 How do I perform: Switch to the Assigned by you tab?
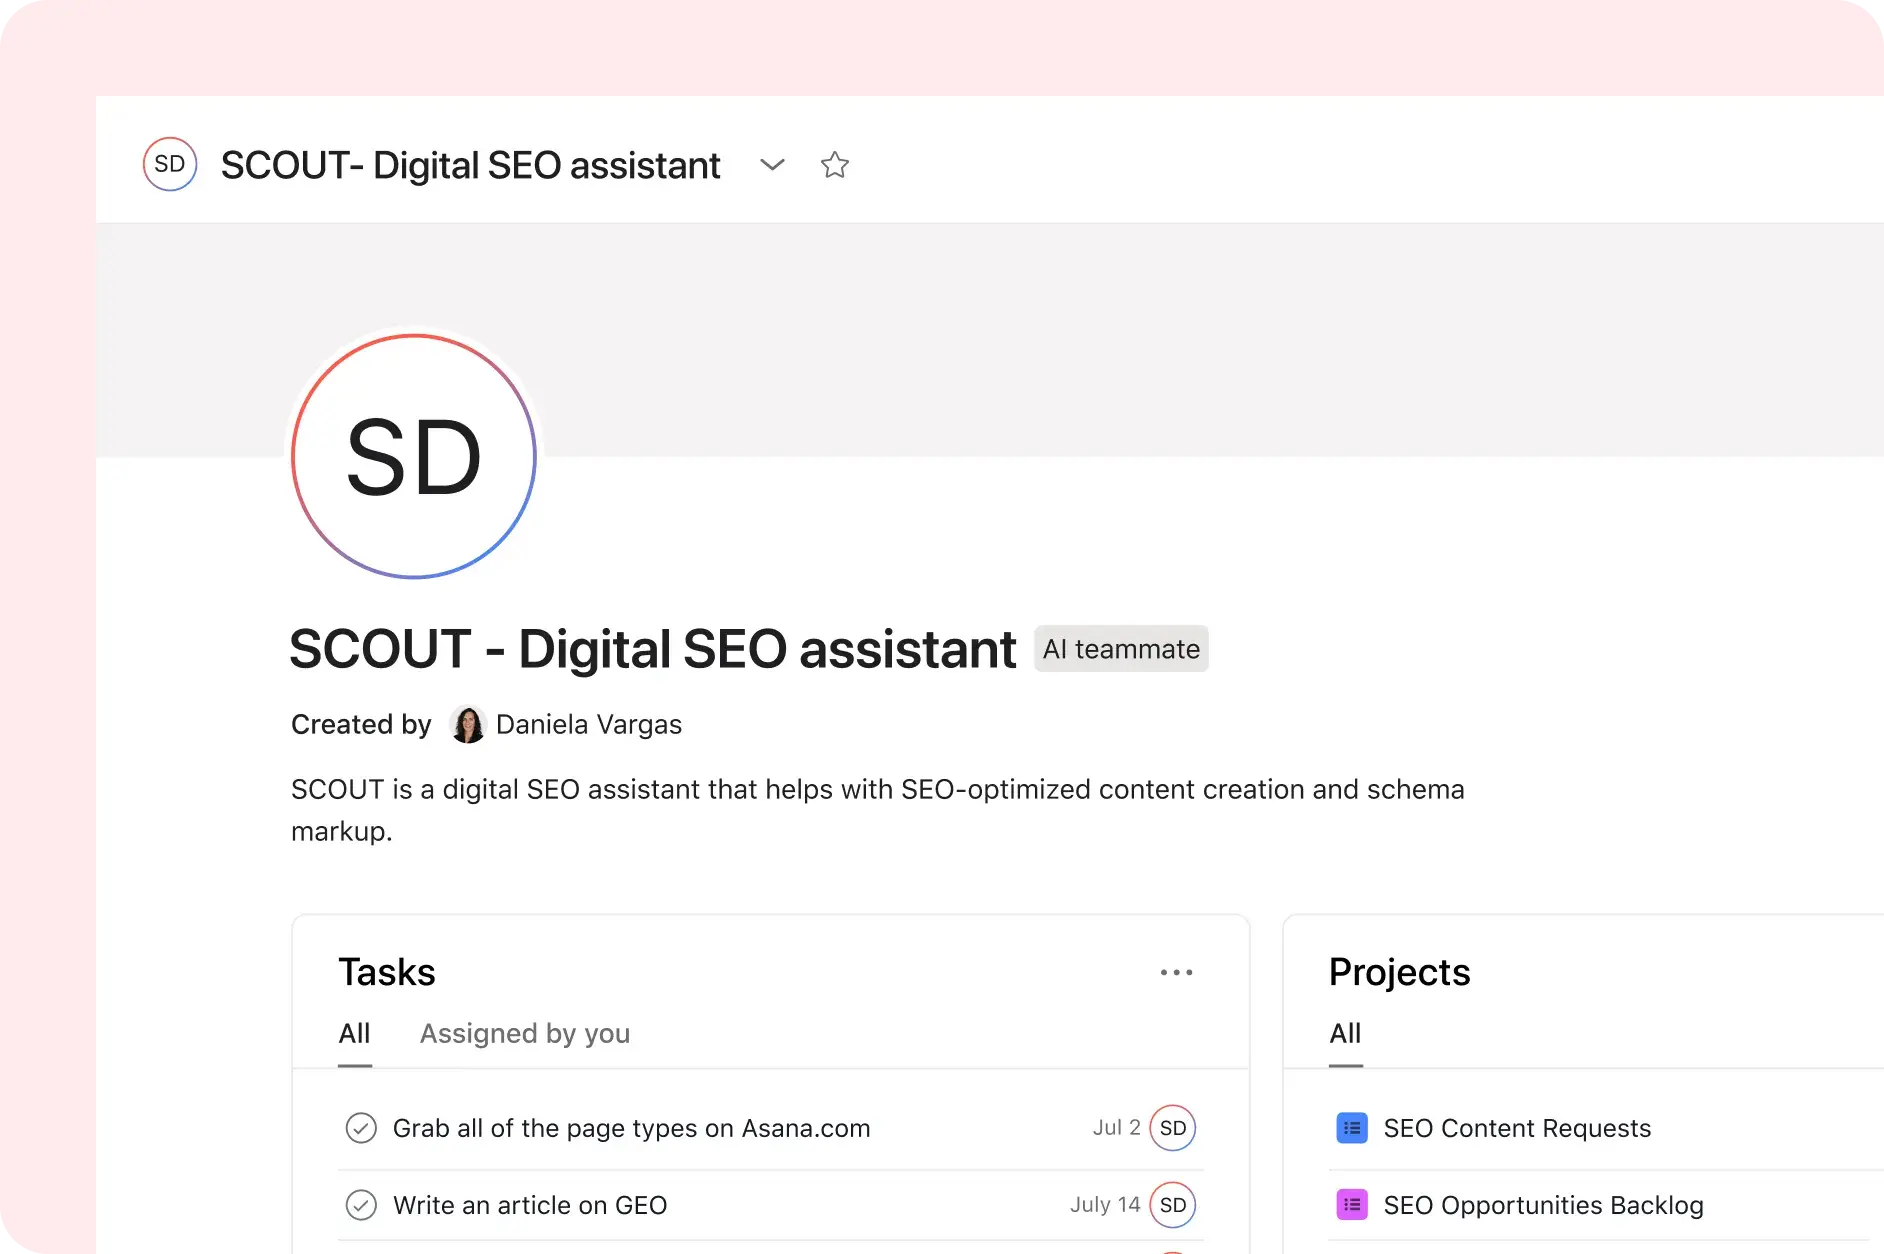(x=524, y=1034)
